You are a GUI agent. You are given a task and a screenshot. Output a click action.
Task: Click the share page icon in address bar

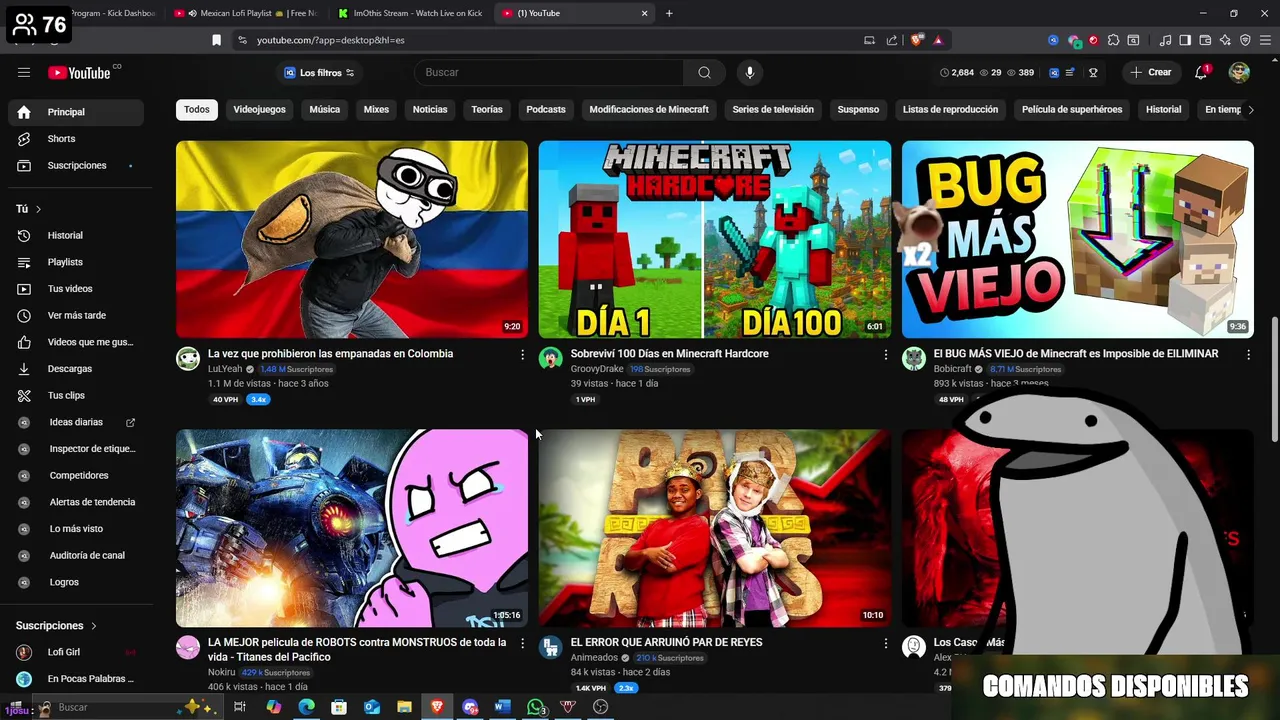pos(892,40)
